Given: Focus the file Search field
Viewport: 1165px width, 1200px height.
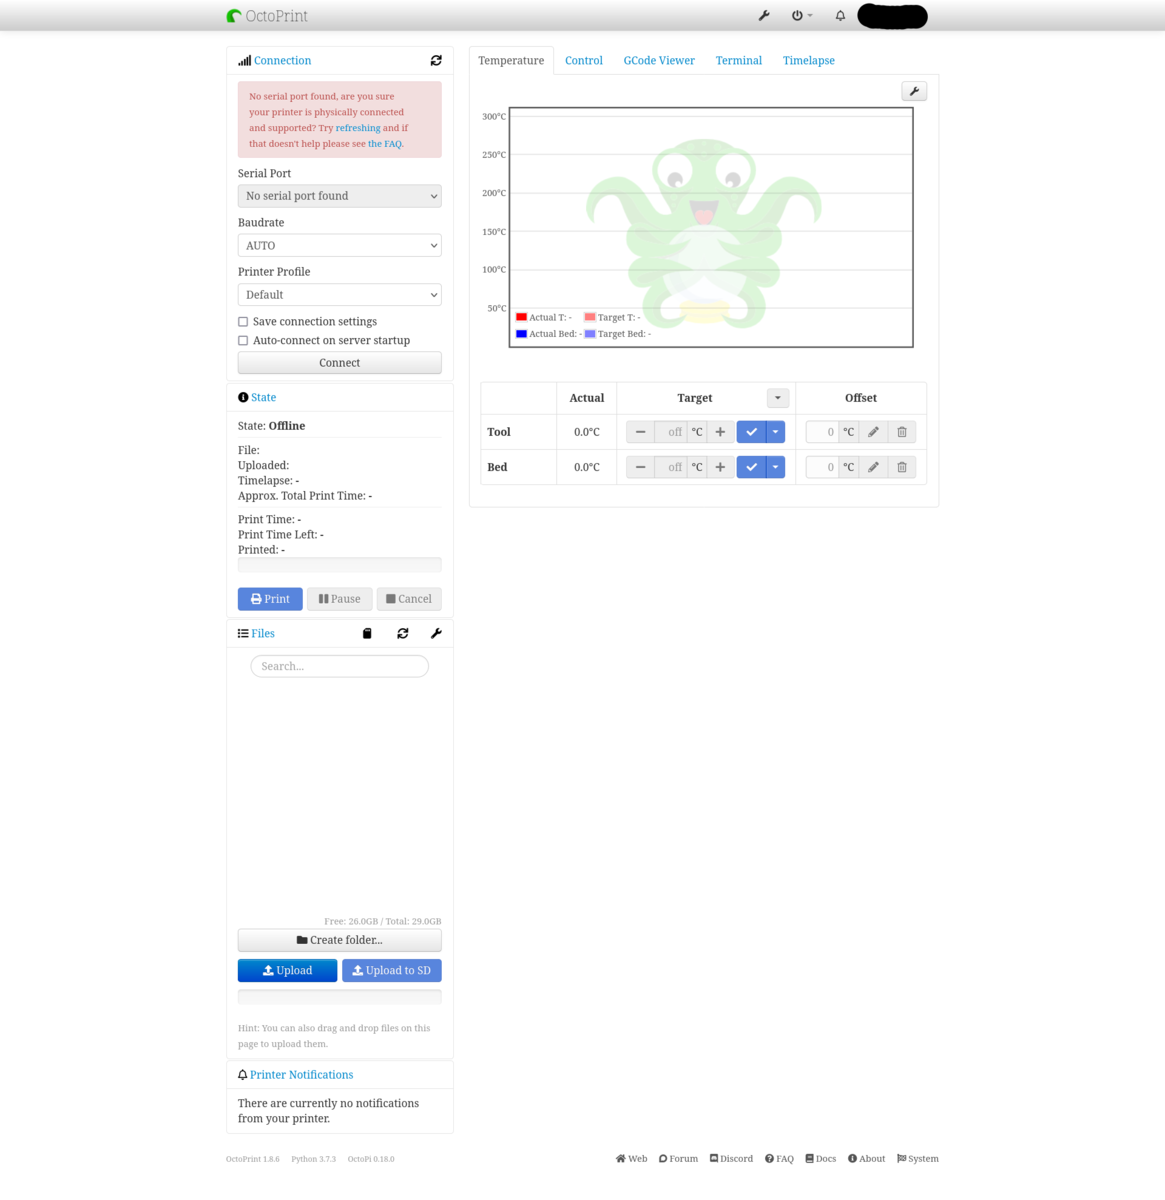Looking at the screenshot, I should pyautogui.click(x=339, y=666).
